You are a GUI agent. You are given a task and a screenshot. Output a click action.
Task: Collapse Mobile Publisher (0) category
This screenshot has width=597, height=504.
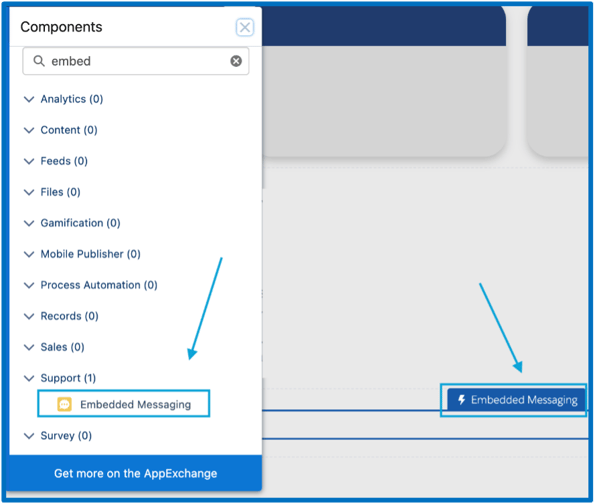coord(29,254)
